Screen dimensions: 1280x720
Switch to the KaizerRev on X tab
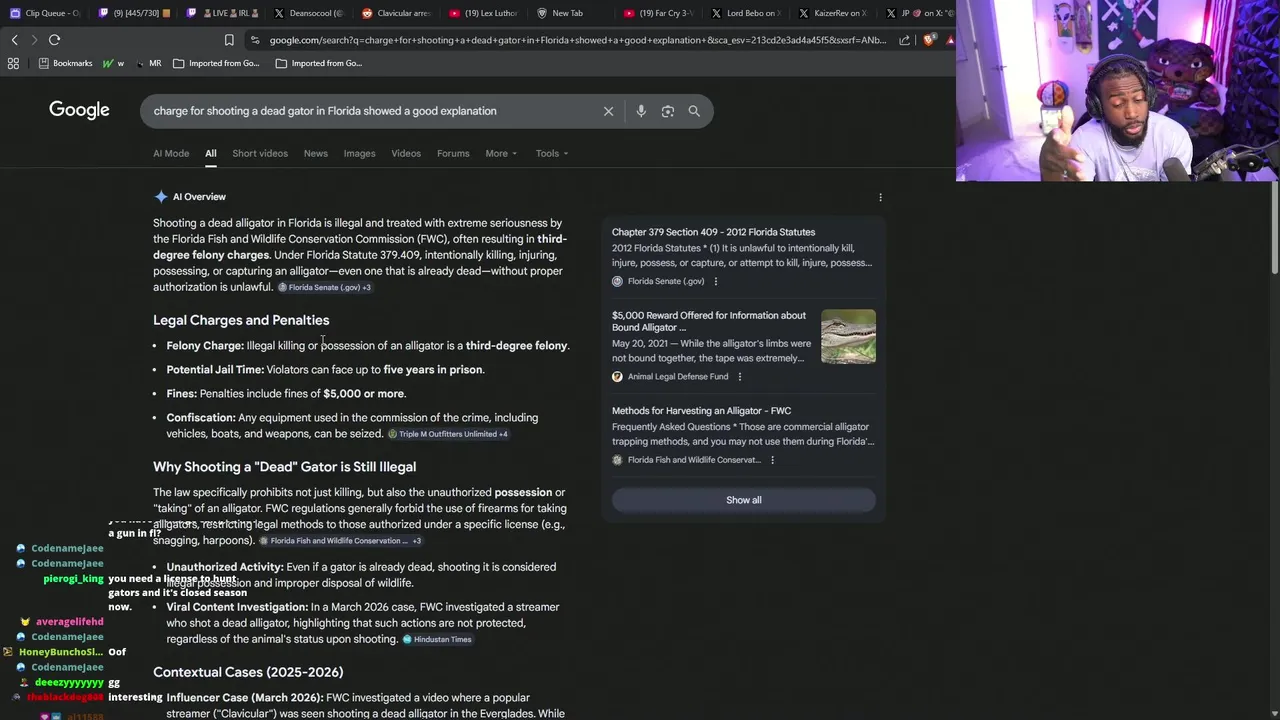(832, 13)
